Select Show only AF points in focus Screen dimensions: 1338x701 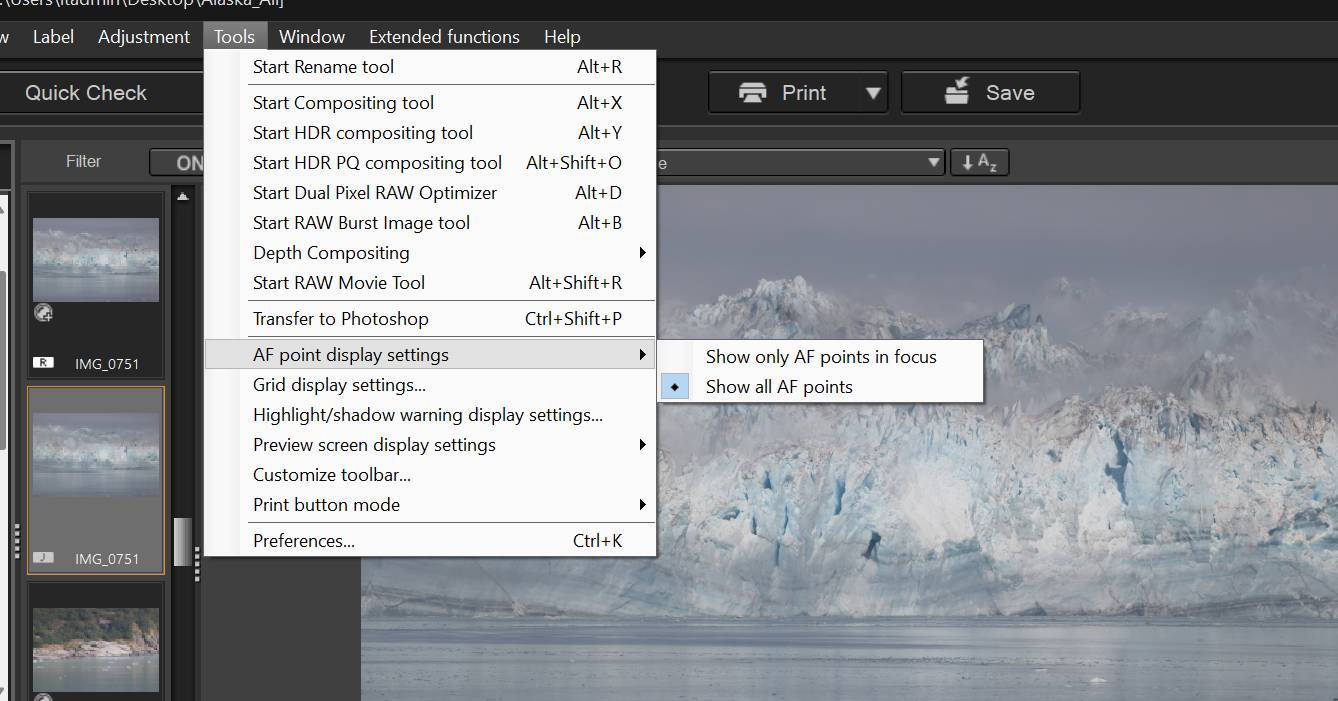click(821, 356)
